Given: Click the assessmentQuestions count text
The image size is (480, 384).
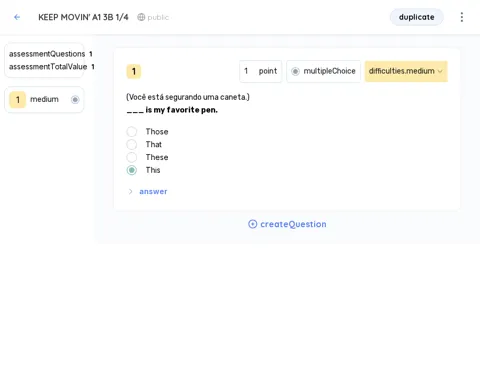Looking at the screenshot, I should (x=51, y=54).
